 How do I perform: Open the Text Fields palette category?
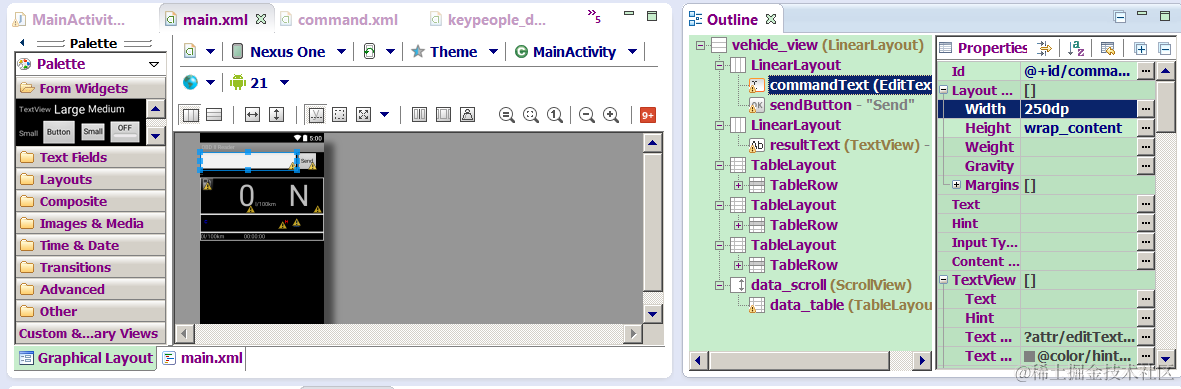90,157
